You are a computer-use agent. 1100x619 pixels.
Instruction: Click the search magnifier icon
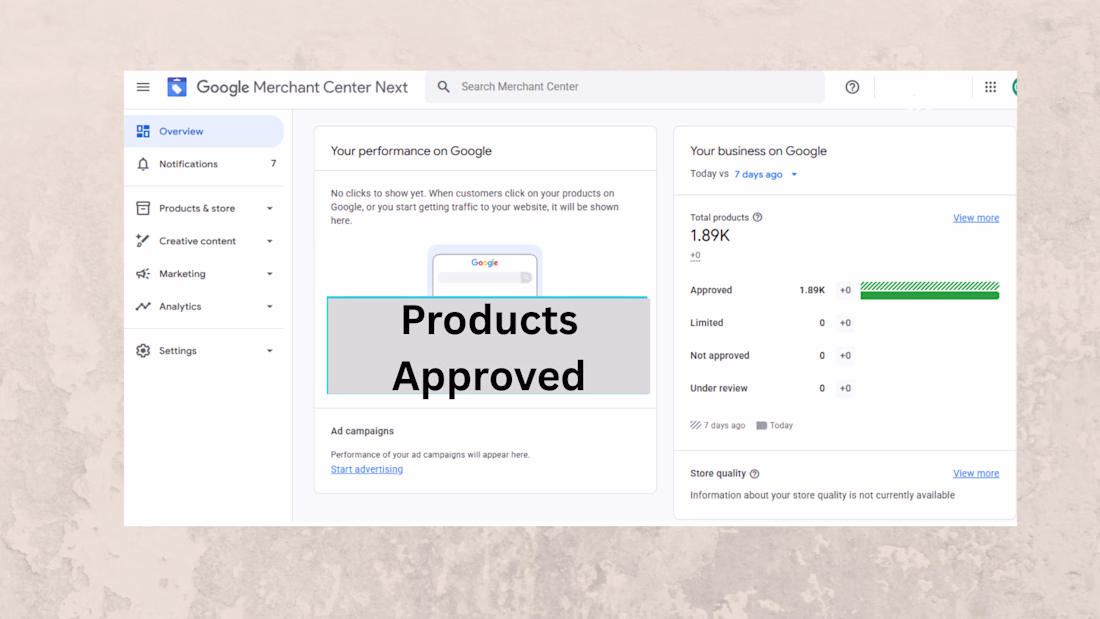point(443,87)
